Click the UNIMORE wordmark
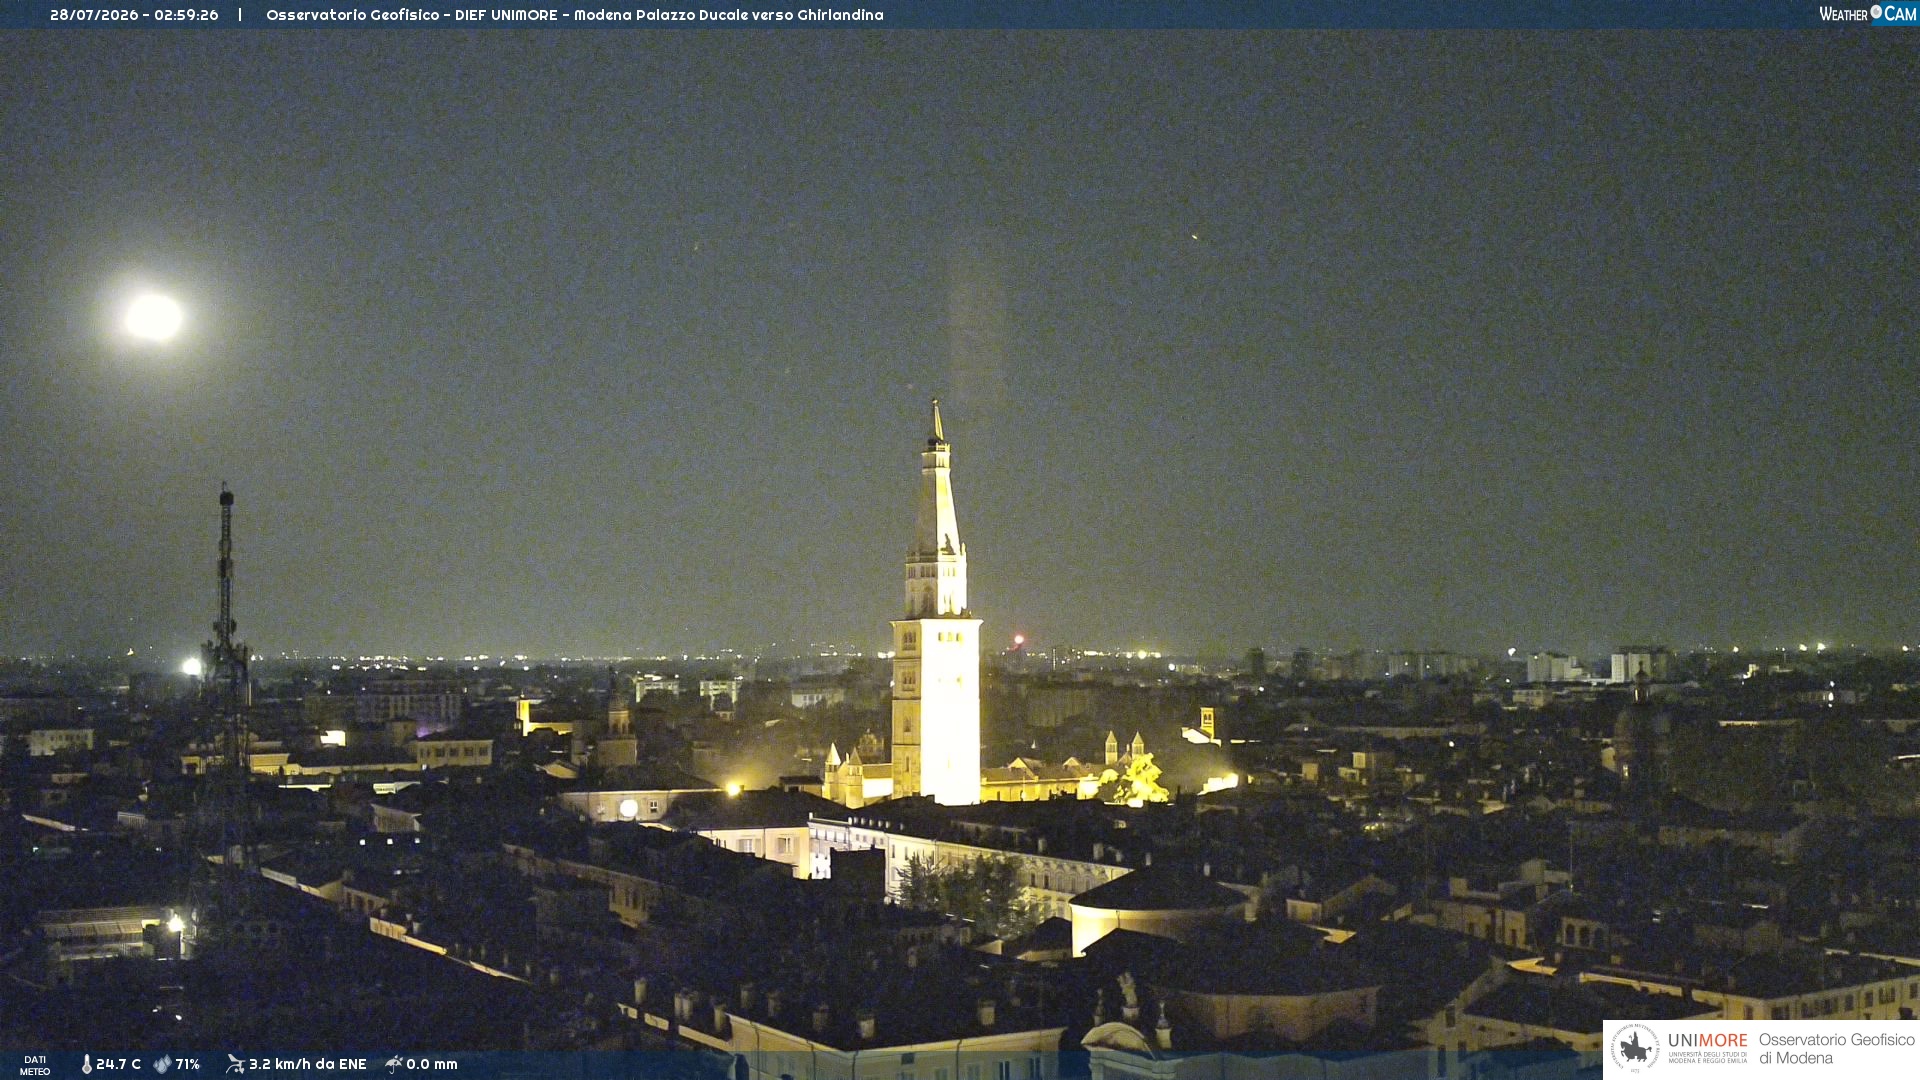The image size is (1920, 1080). (x=1707, y=1041)
